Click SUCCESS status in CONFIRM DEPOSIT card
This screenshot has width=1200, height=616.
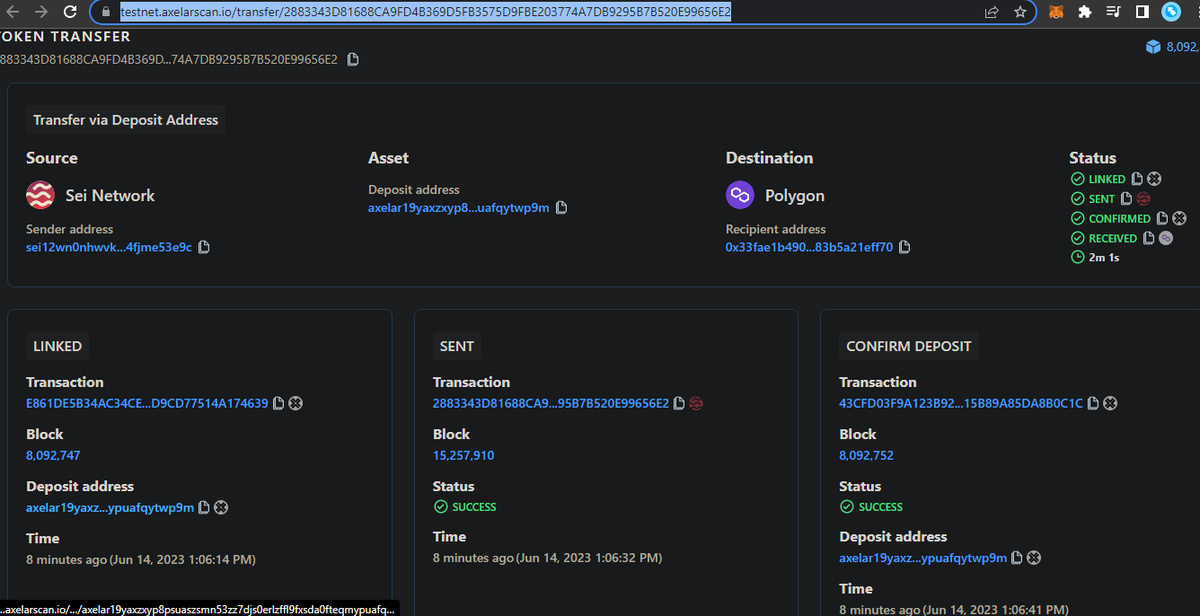pyautogui.click(x=872, y=507)
